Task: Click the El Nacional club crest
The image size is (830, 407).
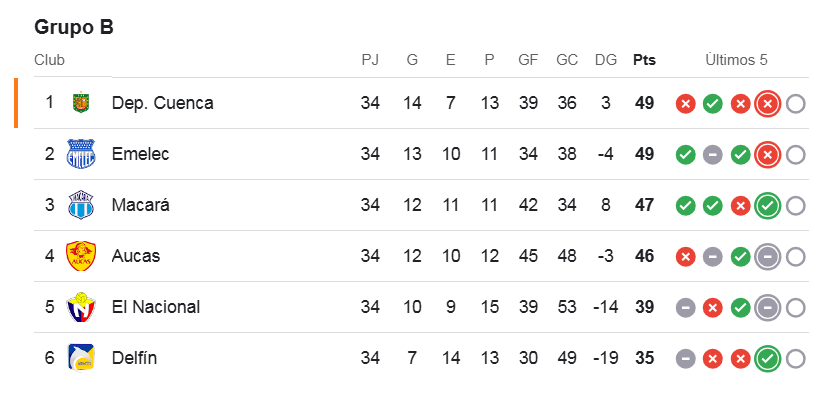Action: (x=80, y=307)
